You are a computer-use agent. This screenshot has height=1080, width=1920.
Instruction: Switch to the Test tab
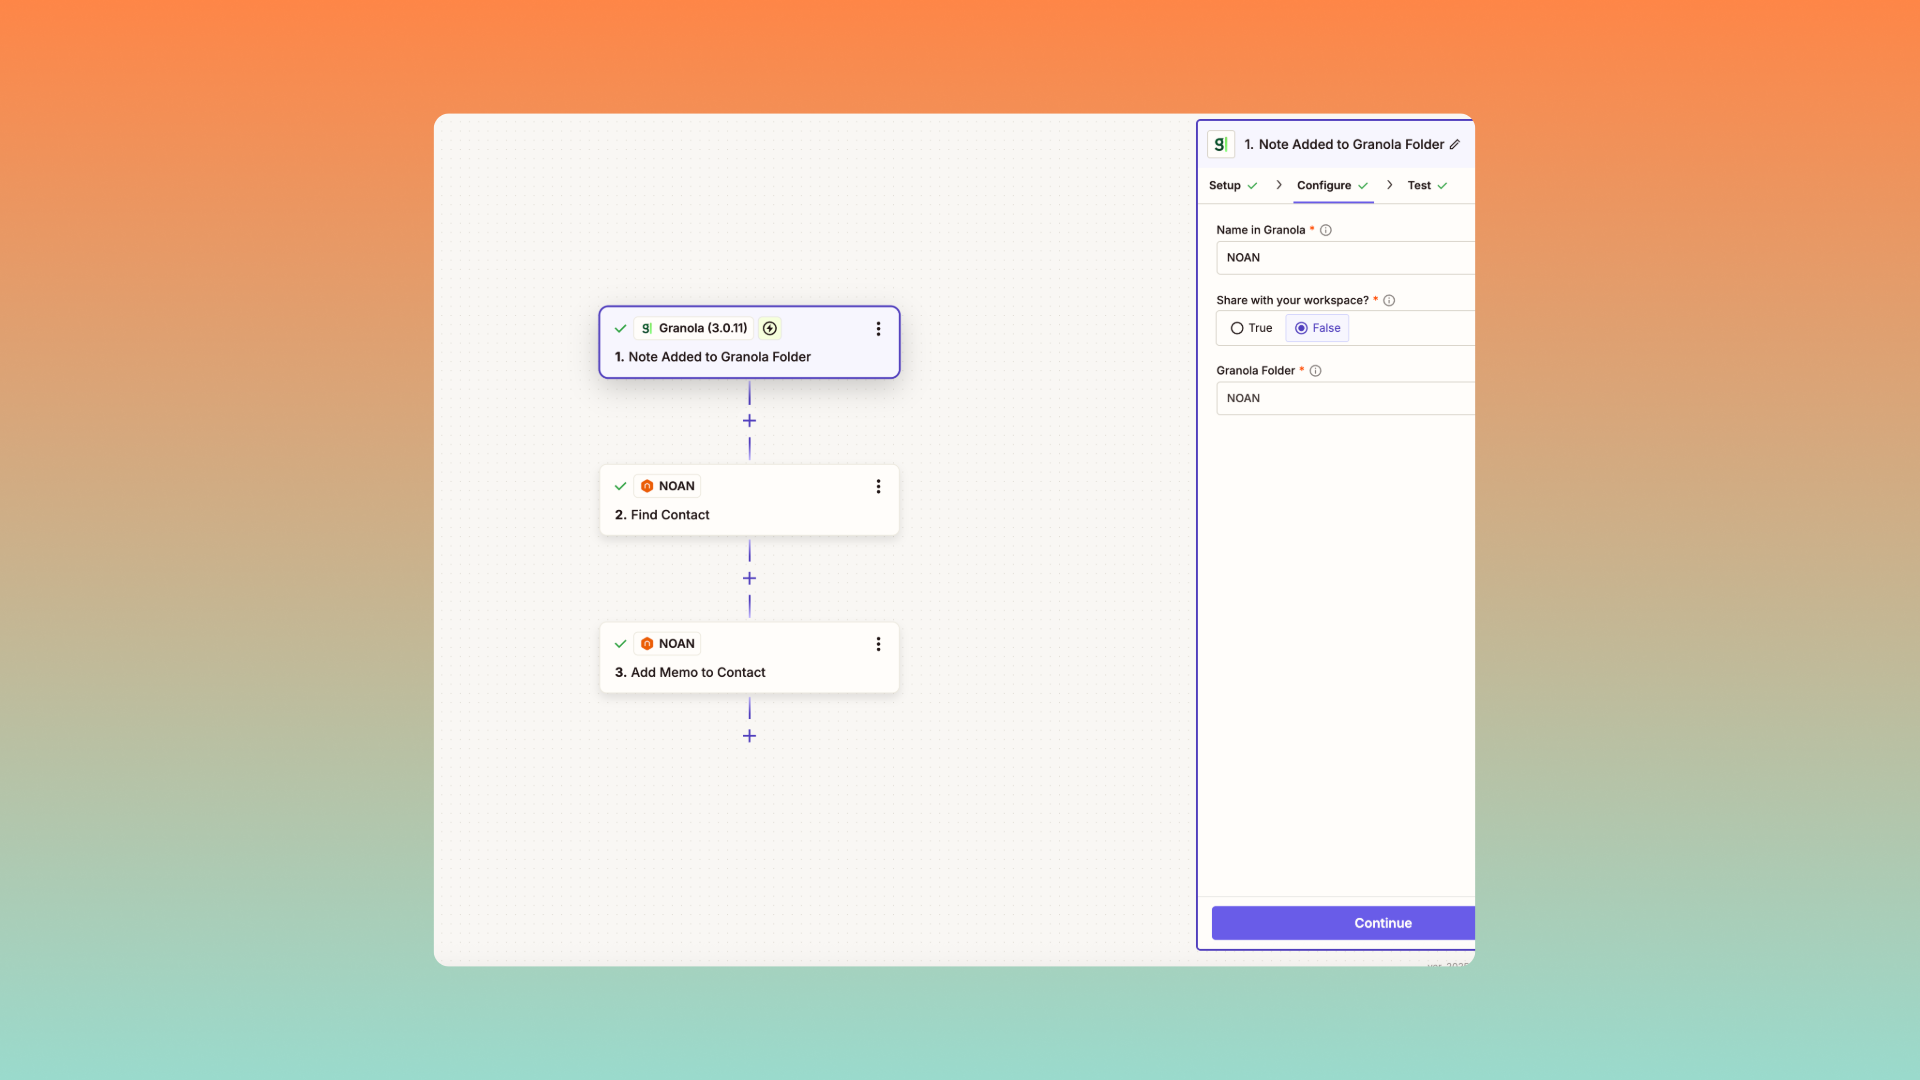1419,186
